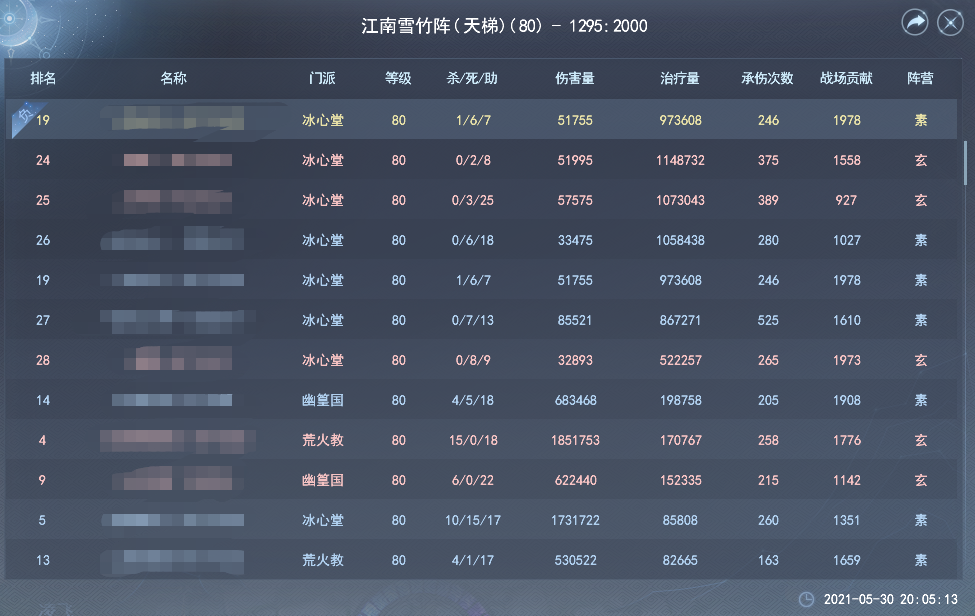Click the clock icon beside the timestamp

[806, 600]
